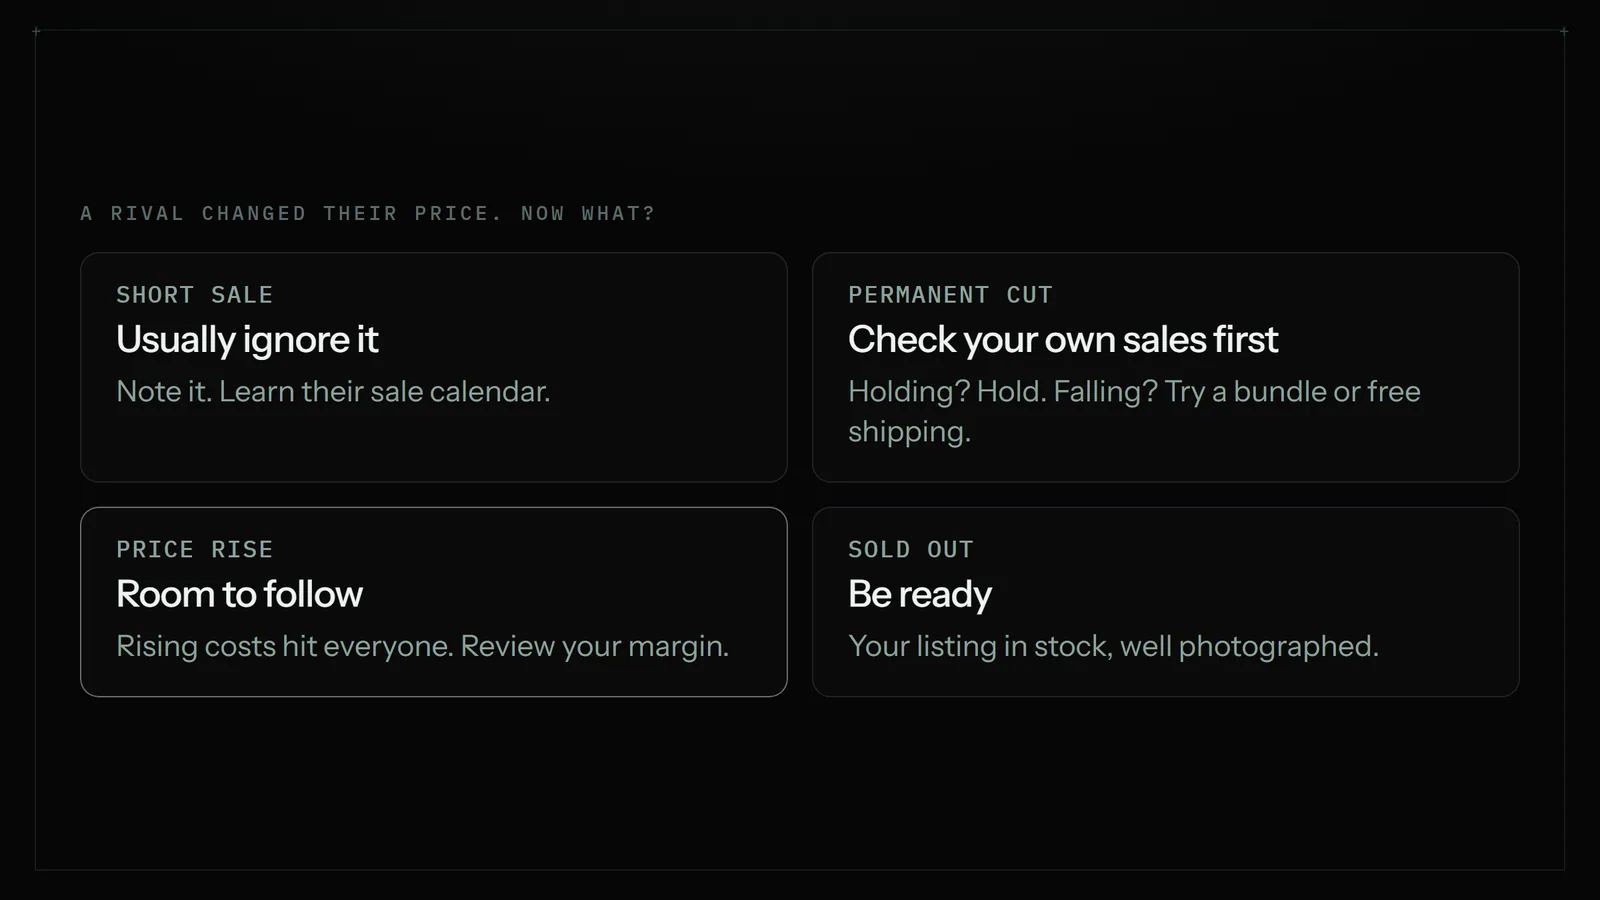Open the highlighted Price Rise card
The image size is (1600, 900).
pyautogui.click(x=434, y=602)
